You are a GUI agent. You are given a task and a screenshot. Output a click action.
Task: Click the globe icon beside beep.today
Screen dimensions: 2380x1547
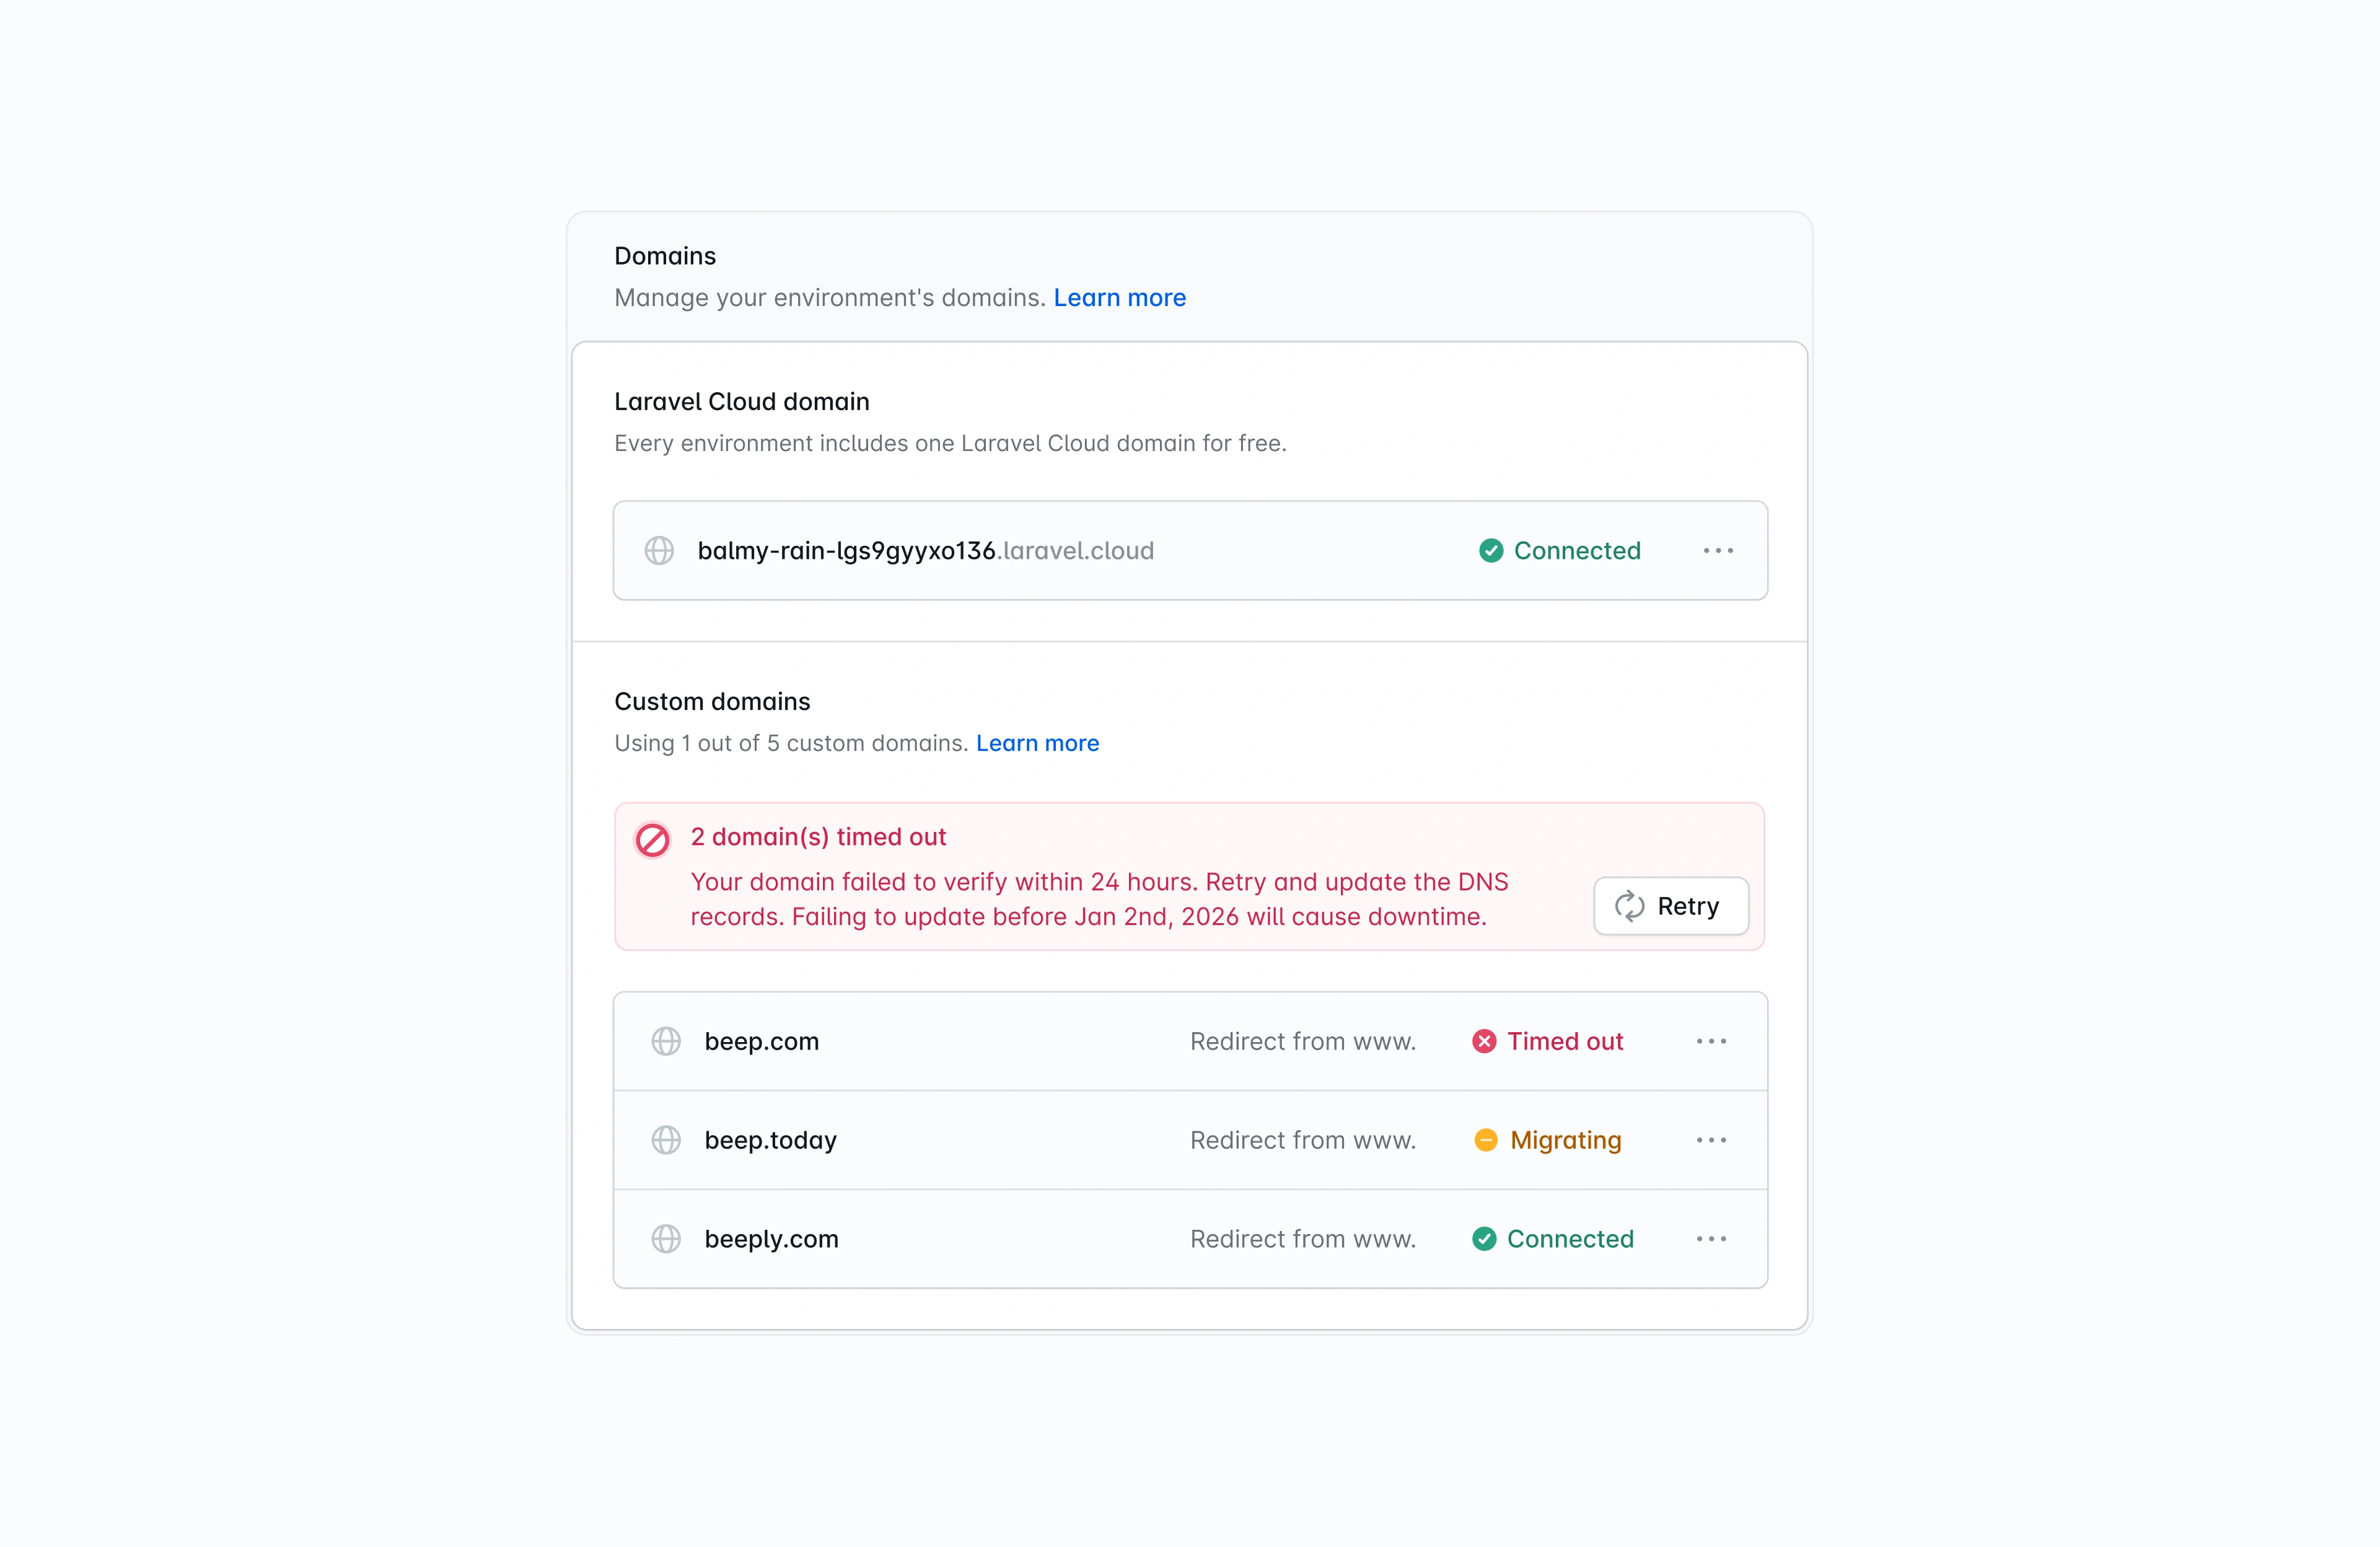(667, 1140)
